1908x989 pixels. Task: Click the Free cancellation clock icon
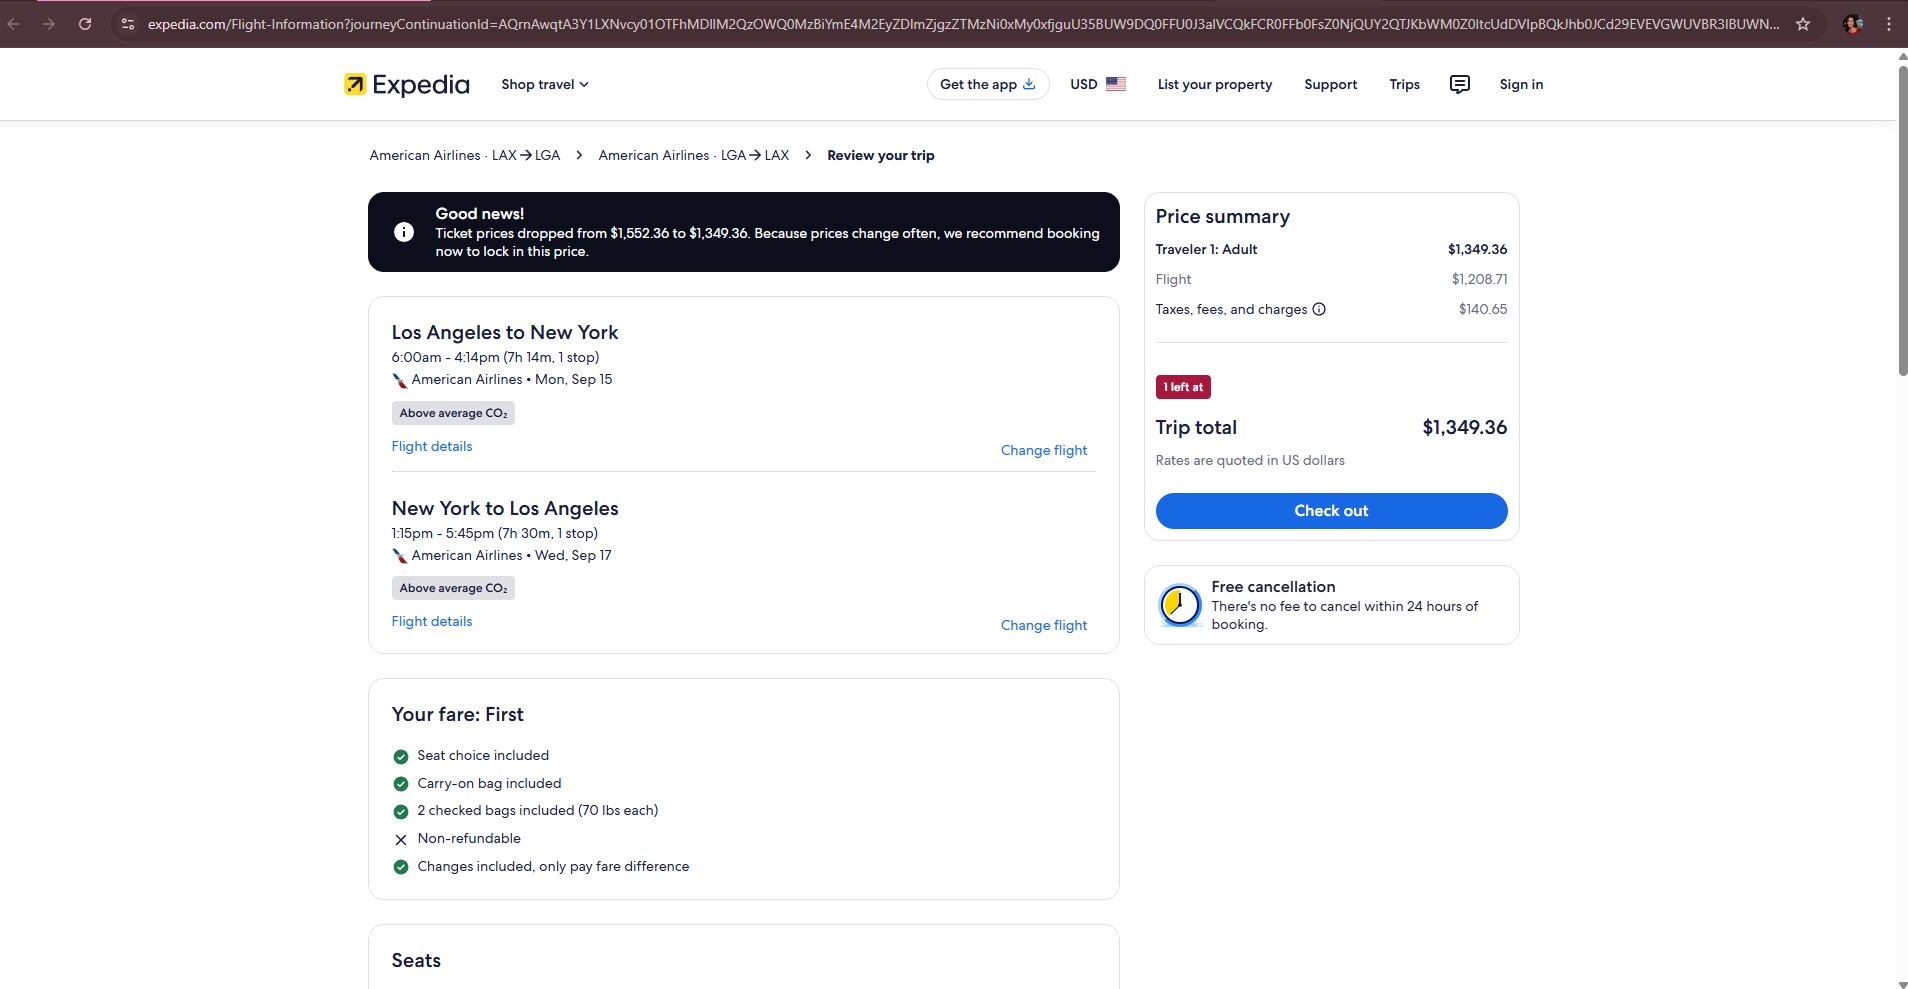pos(1180,605)
